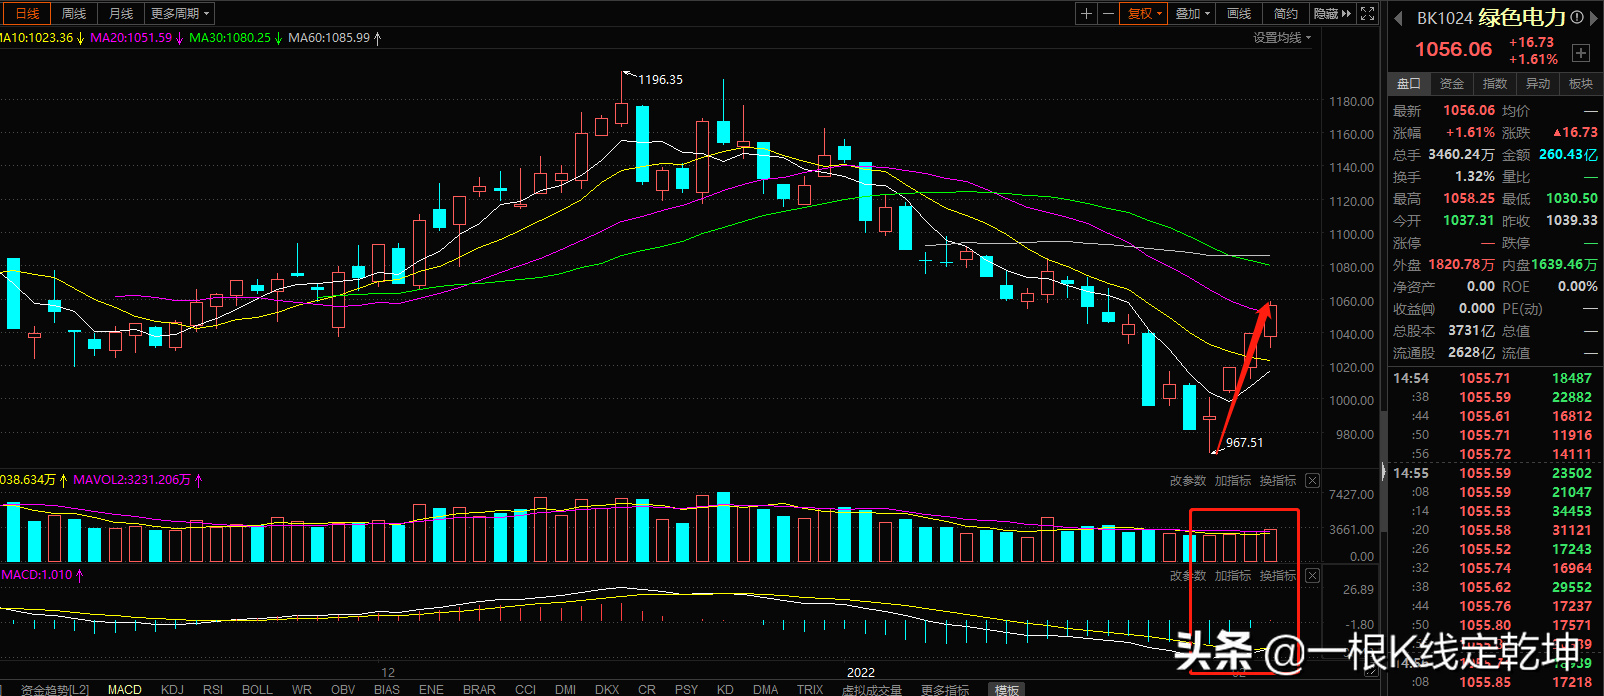Close the MACD indicator sub-panel
The image size is (1604, 696).
[1313, 576]
